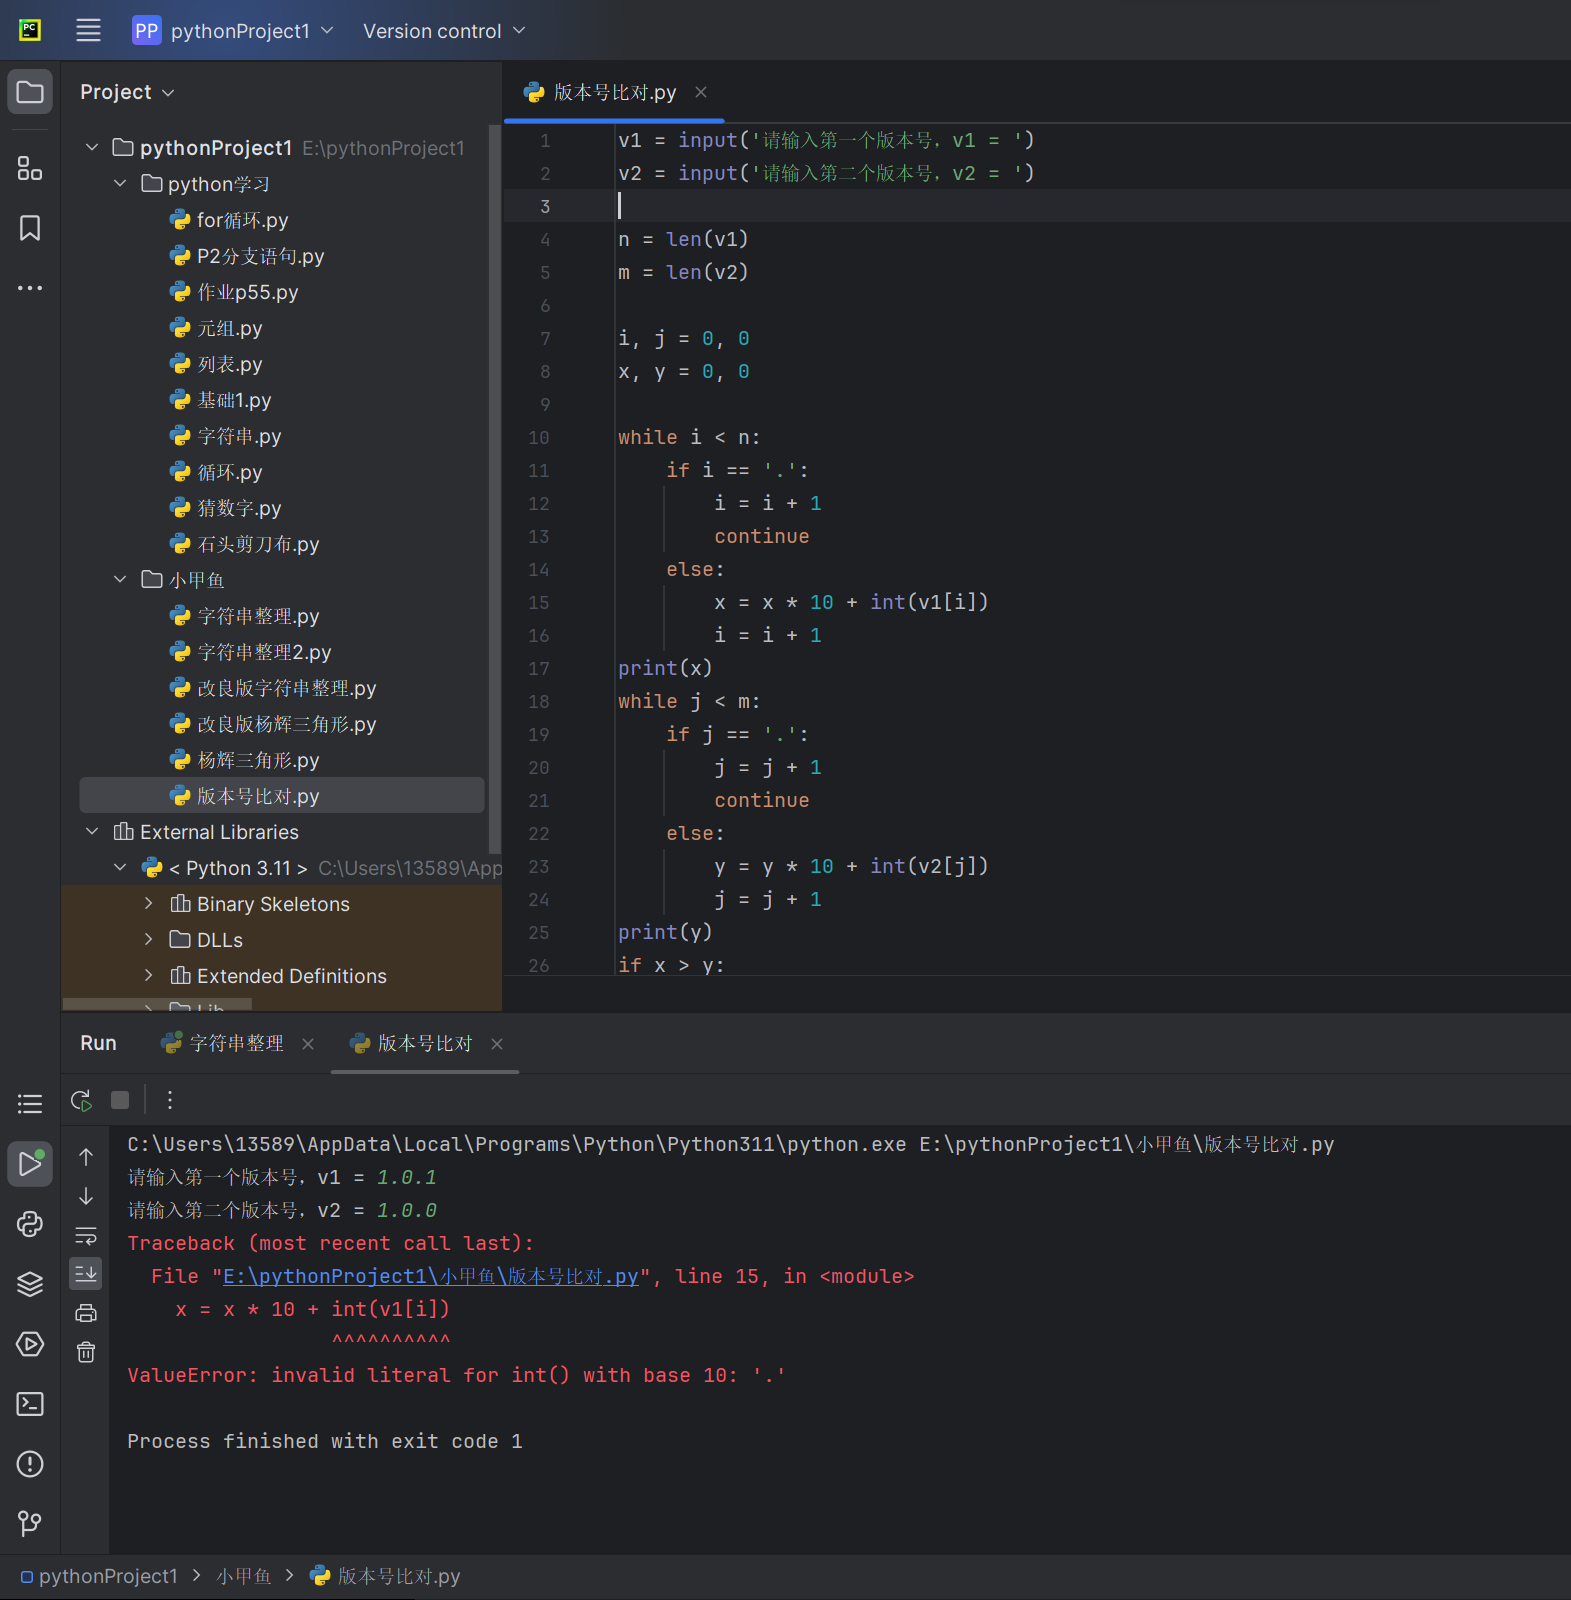Open 猜数字.py file
Screen dimensions: 1571x1600
click(239, 508)
